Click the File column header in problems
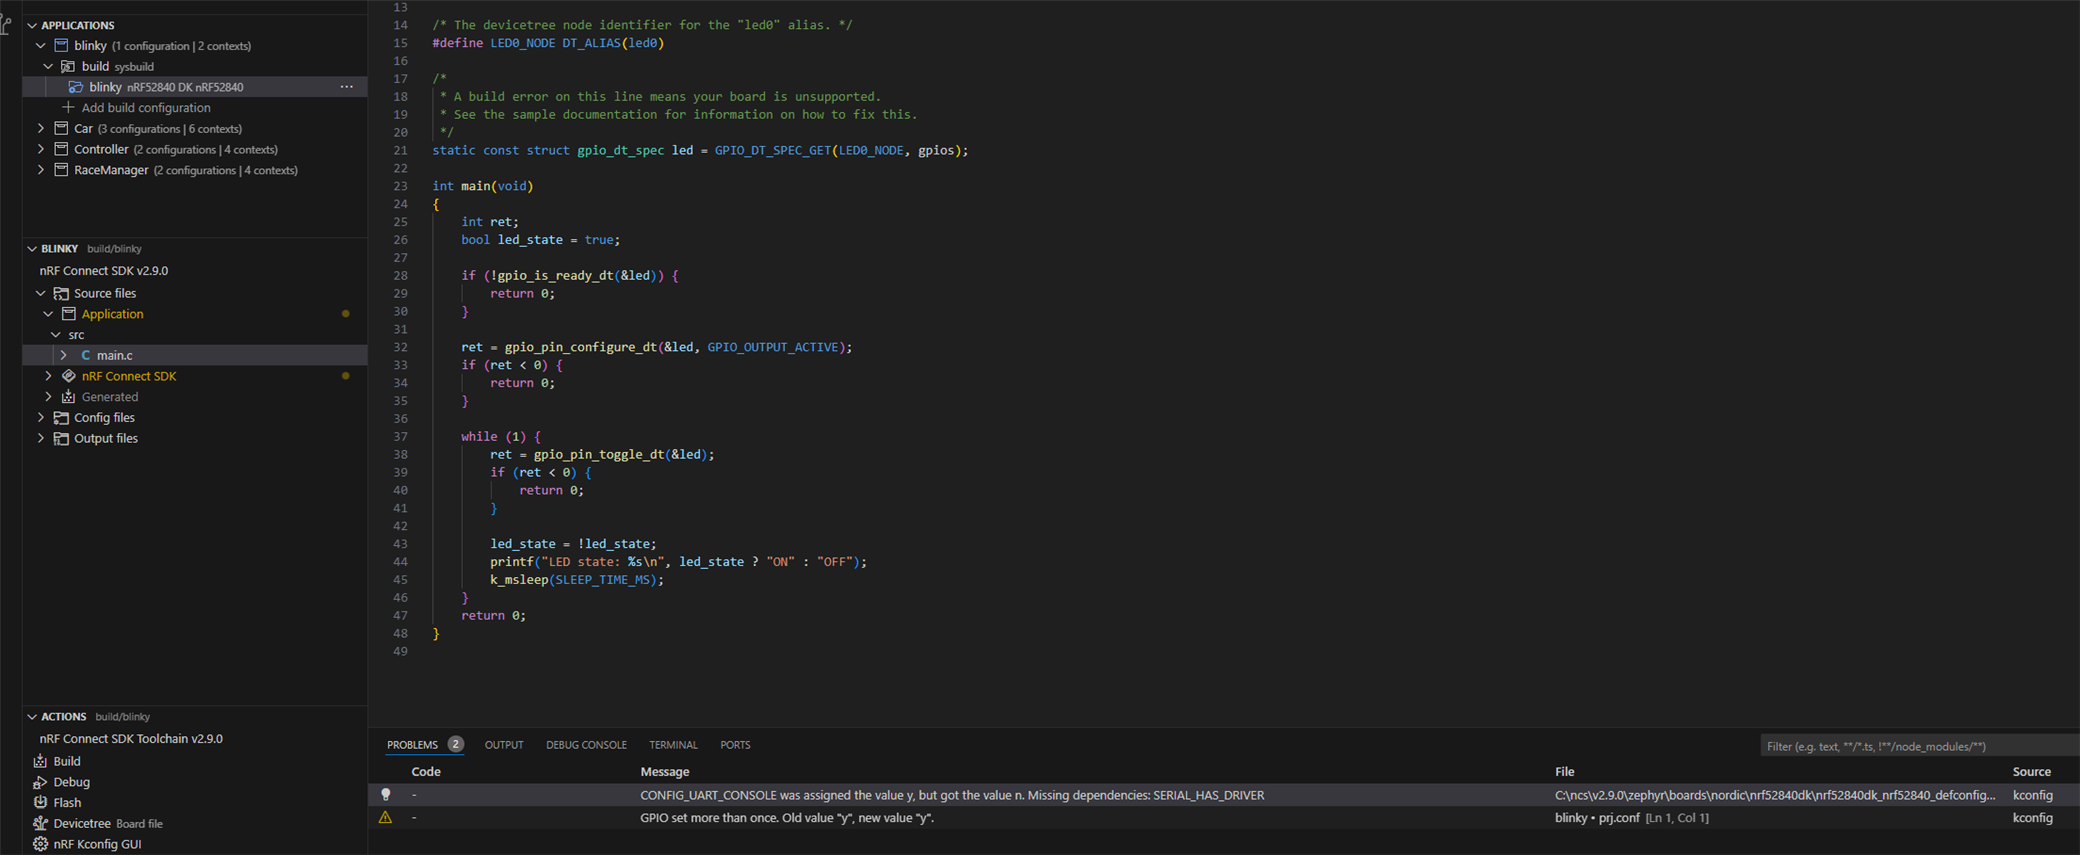 [x=1565, y=771]
